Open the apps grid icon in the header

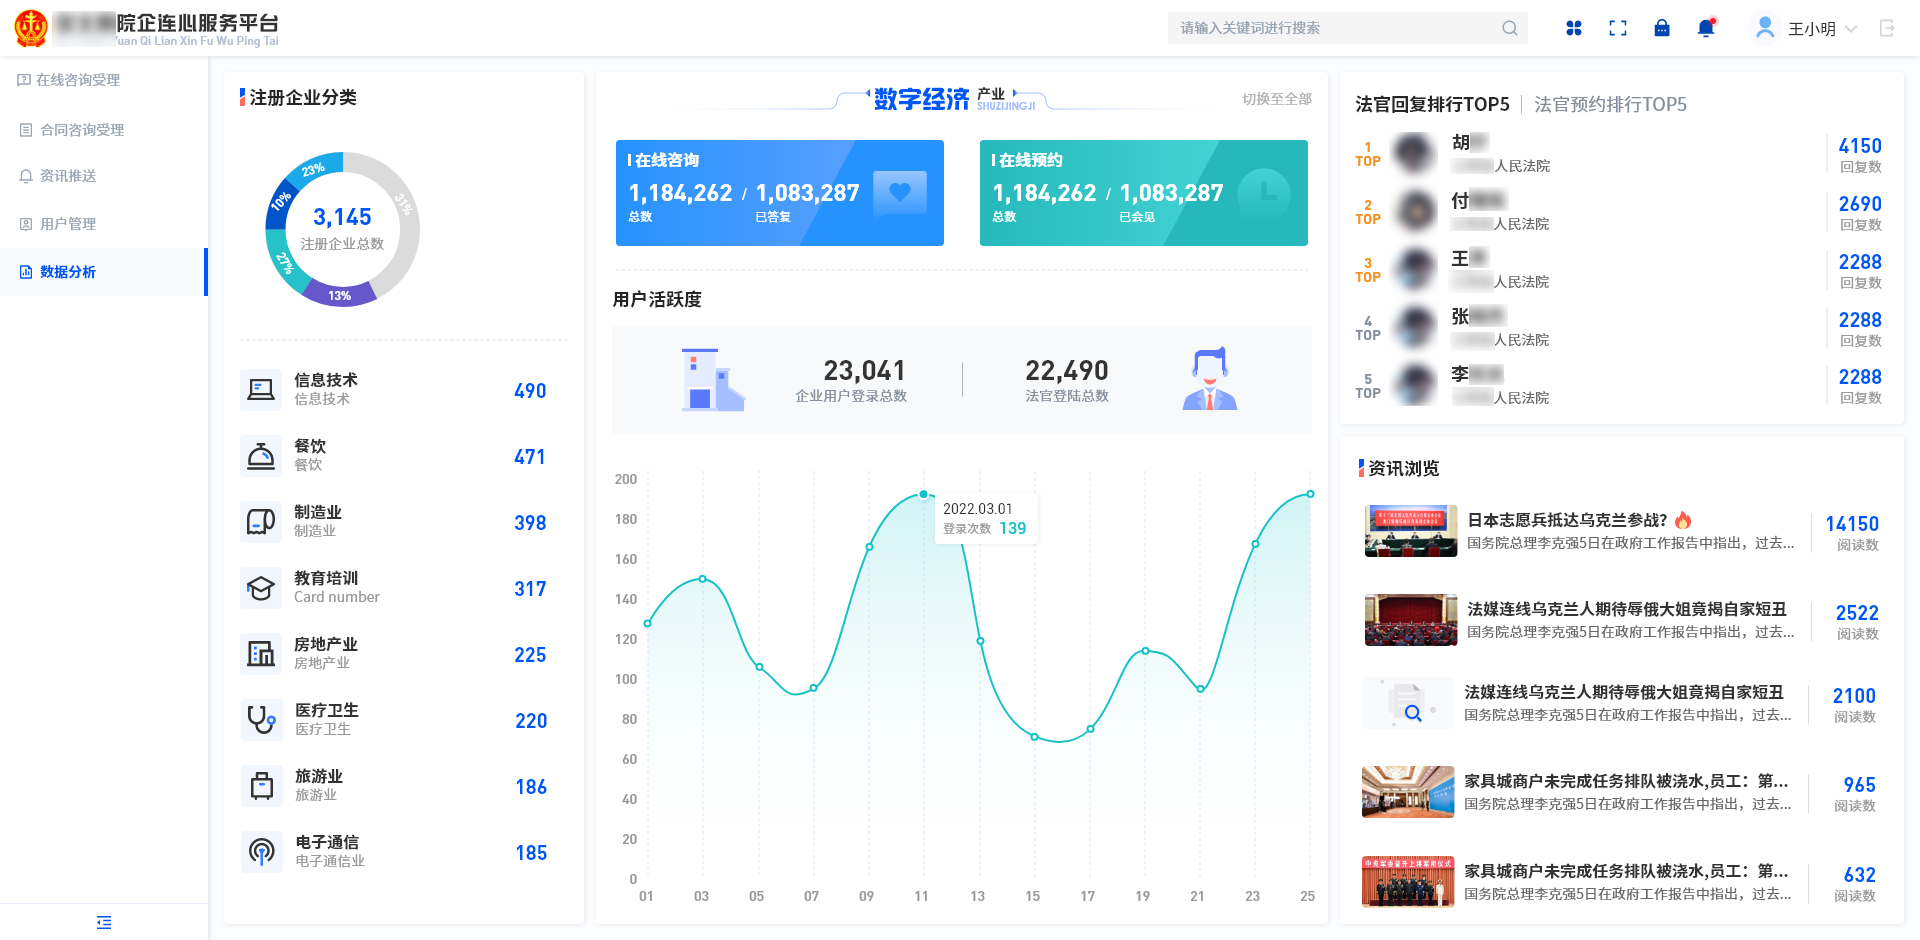(x=1573, y=28)
